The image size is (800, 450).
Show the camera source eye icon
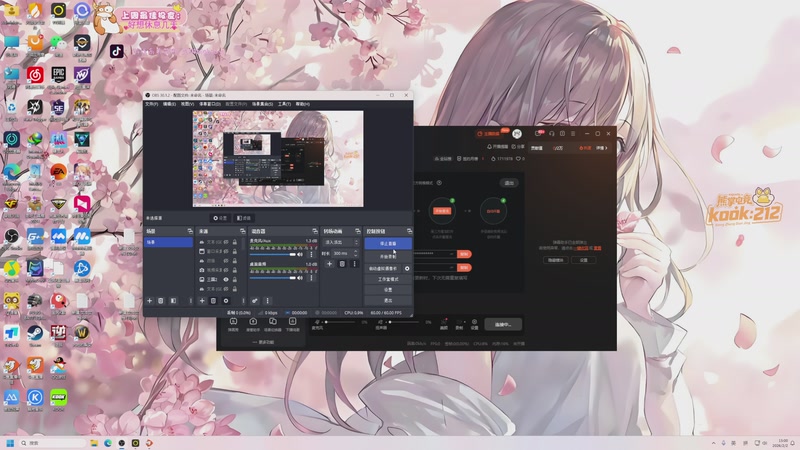tap(226, 270)
